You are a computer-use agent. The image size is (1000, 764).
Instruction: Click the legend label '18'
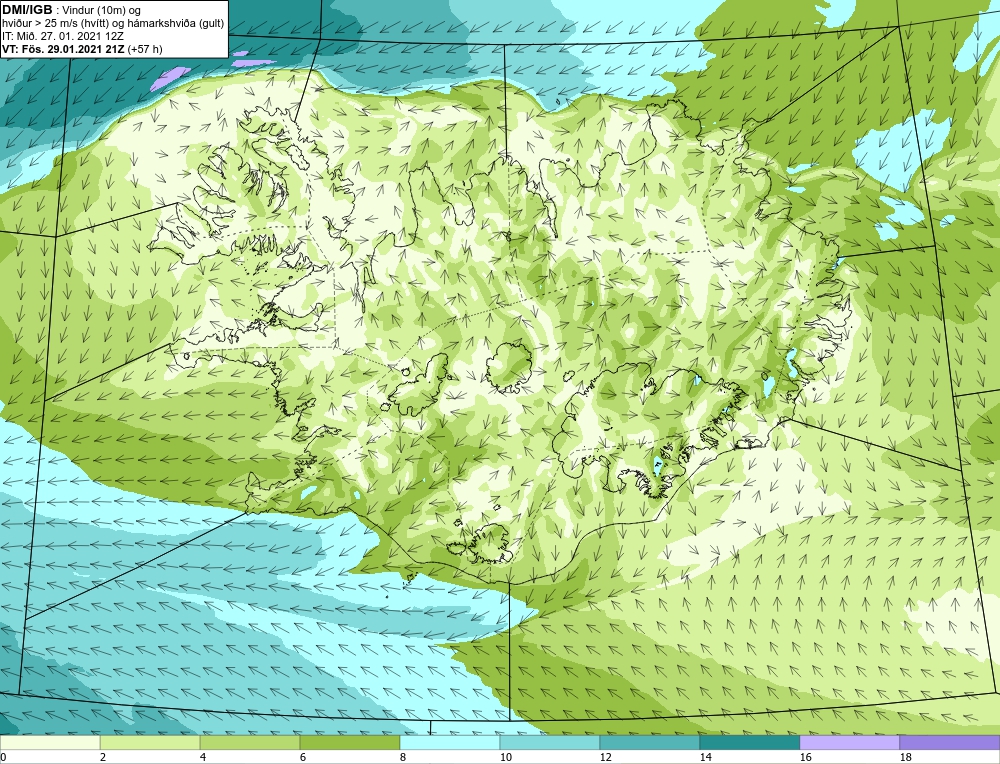coord(905,757)
